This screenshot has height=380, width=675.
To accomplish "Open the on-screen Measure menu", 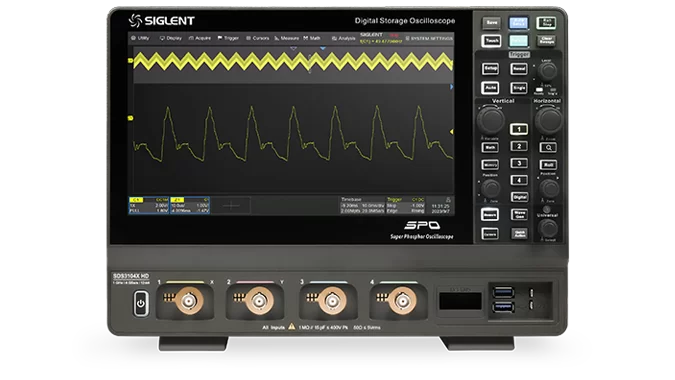I will 287,38.
